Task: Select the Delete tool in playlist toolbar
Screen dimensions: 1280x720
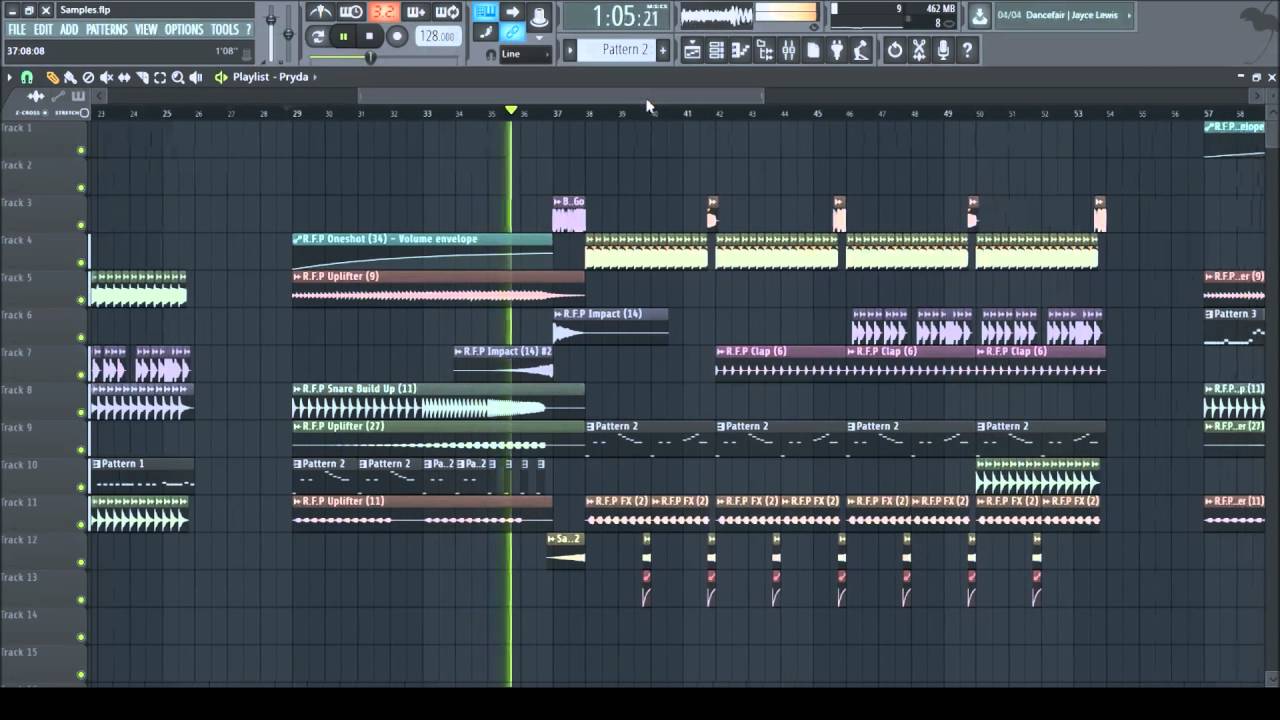Action: [88, 77]
